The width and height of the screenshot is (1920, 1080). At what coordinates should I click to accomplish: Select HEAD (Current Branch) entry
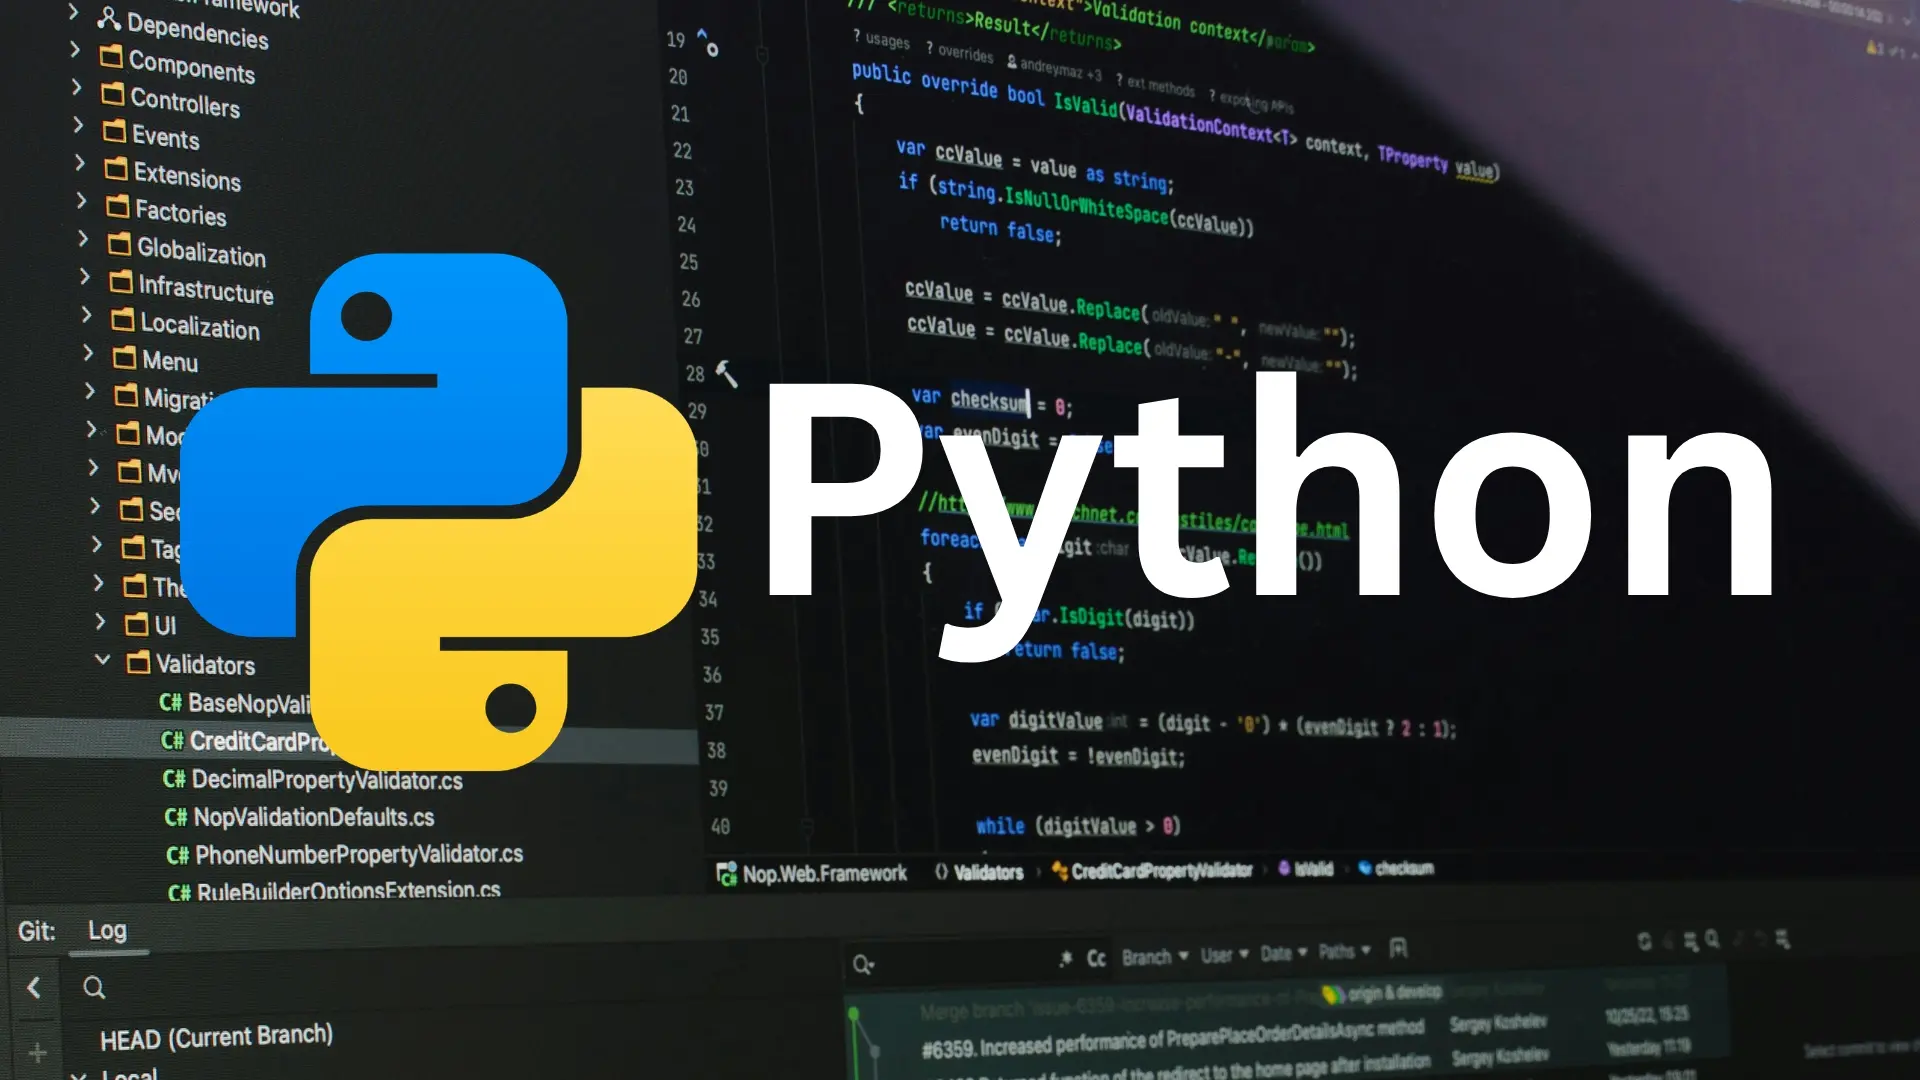tap(216, 1037)
